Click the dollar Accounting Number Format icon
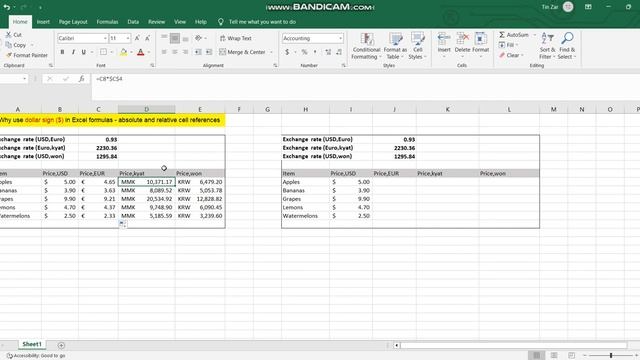The width and height of the screenshot is (640, 360). (x=287, y=52)
